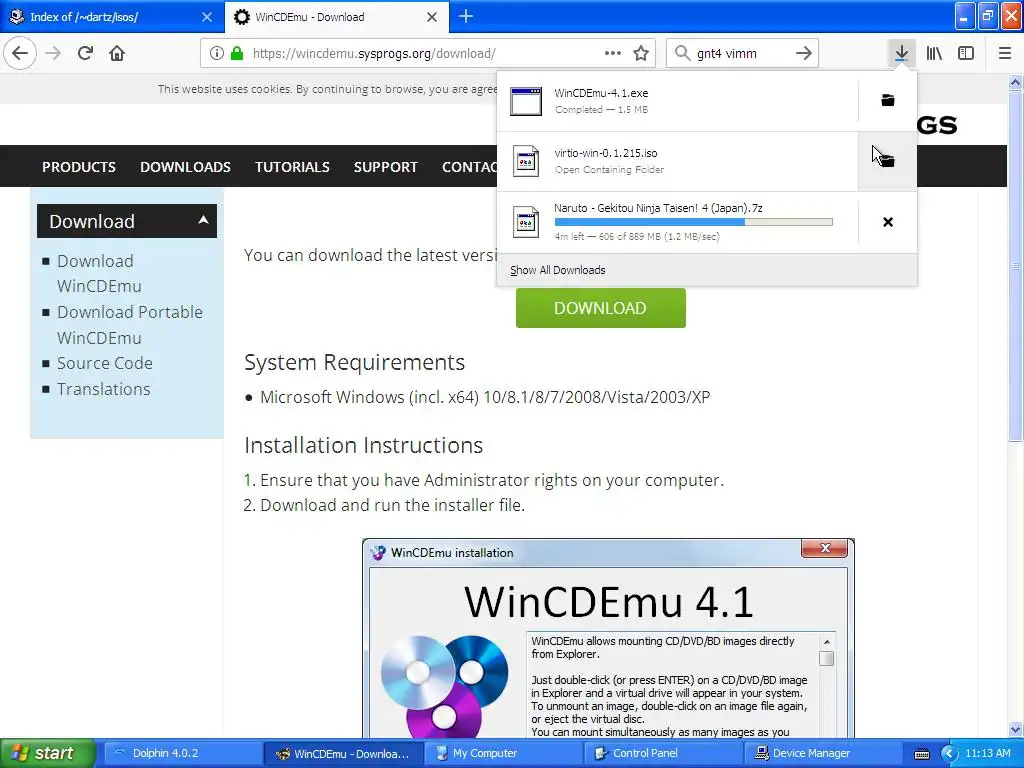This screenshot has width=1024, height=768.
Task: Click the Naruto download progress bar
Action: click(694, 222)
